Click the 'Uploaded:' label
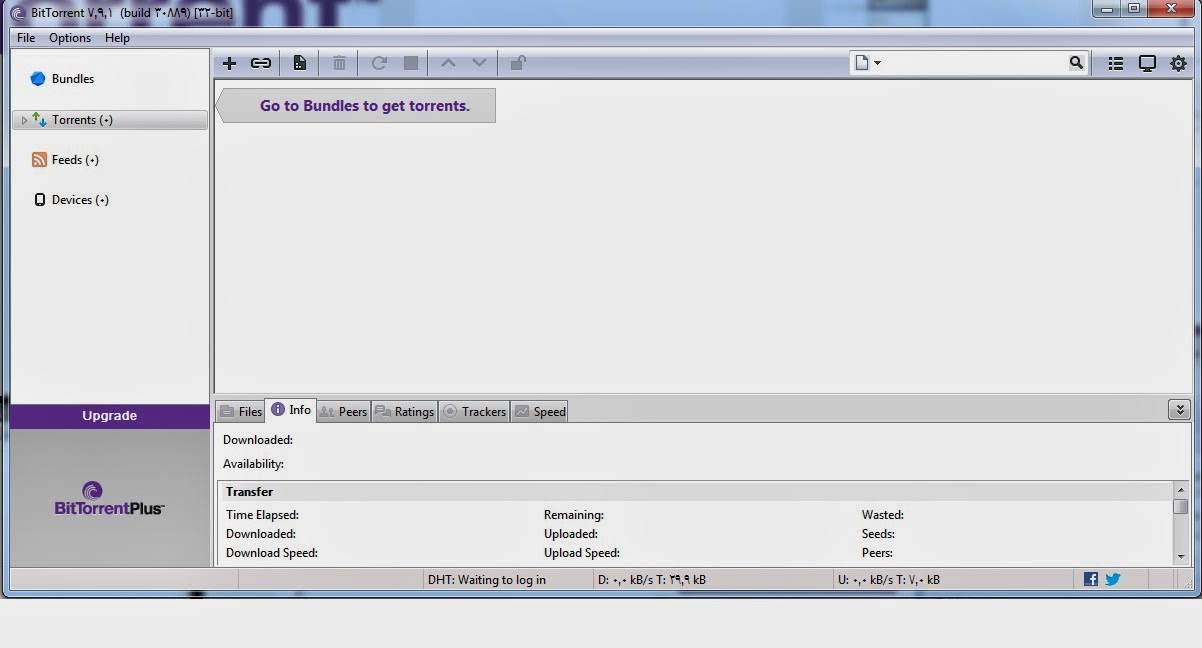Image resolution: width=1202 pixels, height=648 pixels. coord(571,534)
